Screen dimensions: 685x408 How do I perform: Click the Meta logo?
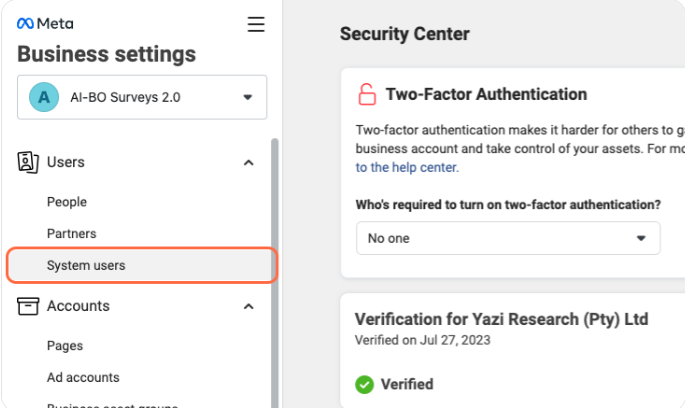tap(45, 23)
